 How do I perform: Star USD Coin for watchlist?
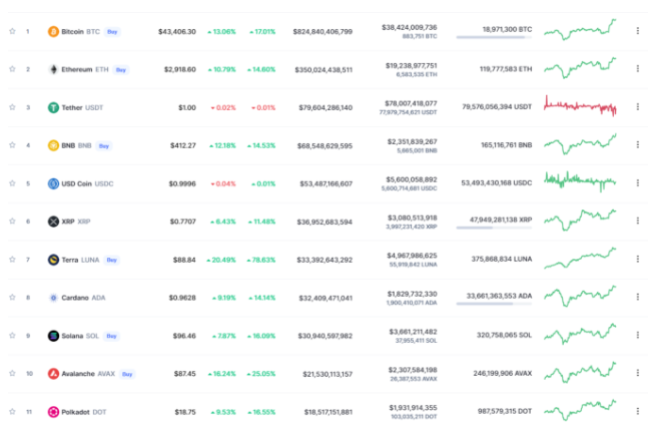click(12, 183)
